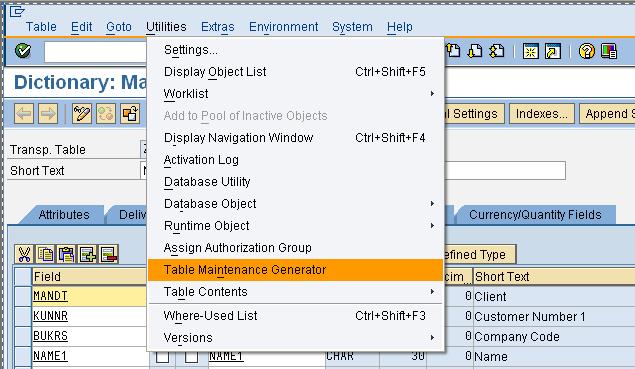Click the select-all corner cell left of Field header
Viewport: 635px width, 369px height.
(23, 277)
